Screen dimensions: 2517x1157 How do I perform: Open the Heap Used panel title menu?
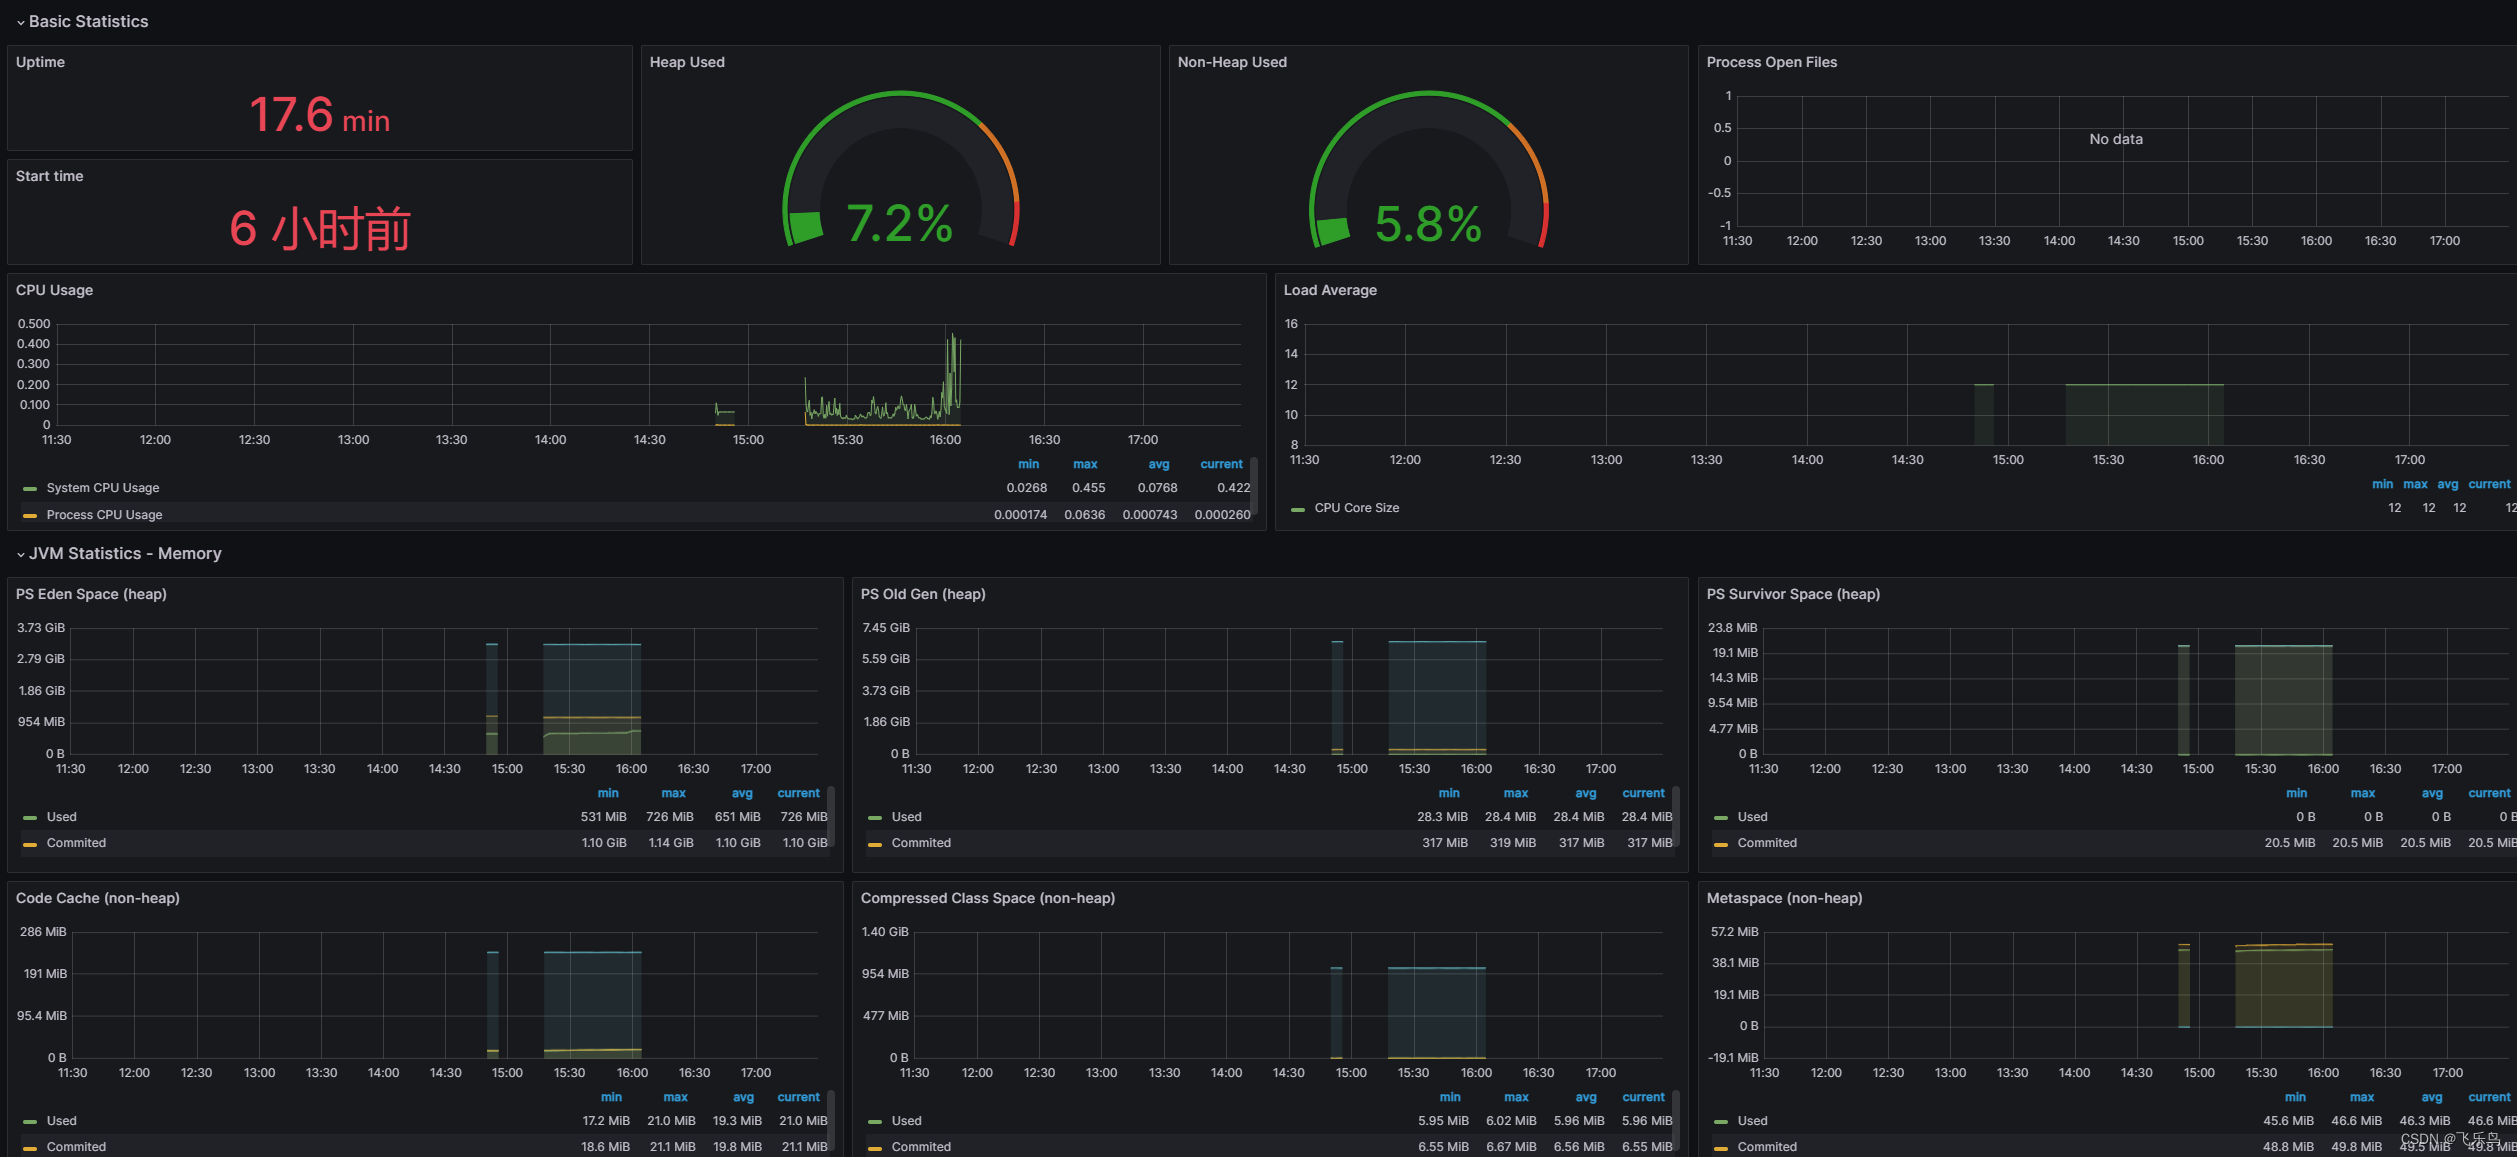[x=687, y=62]
